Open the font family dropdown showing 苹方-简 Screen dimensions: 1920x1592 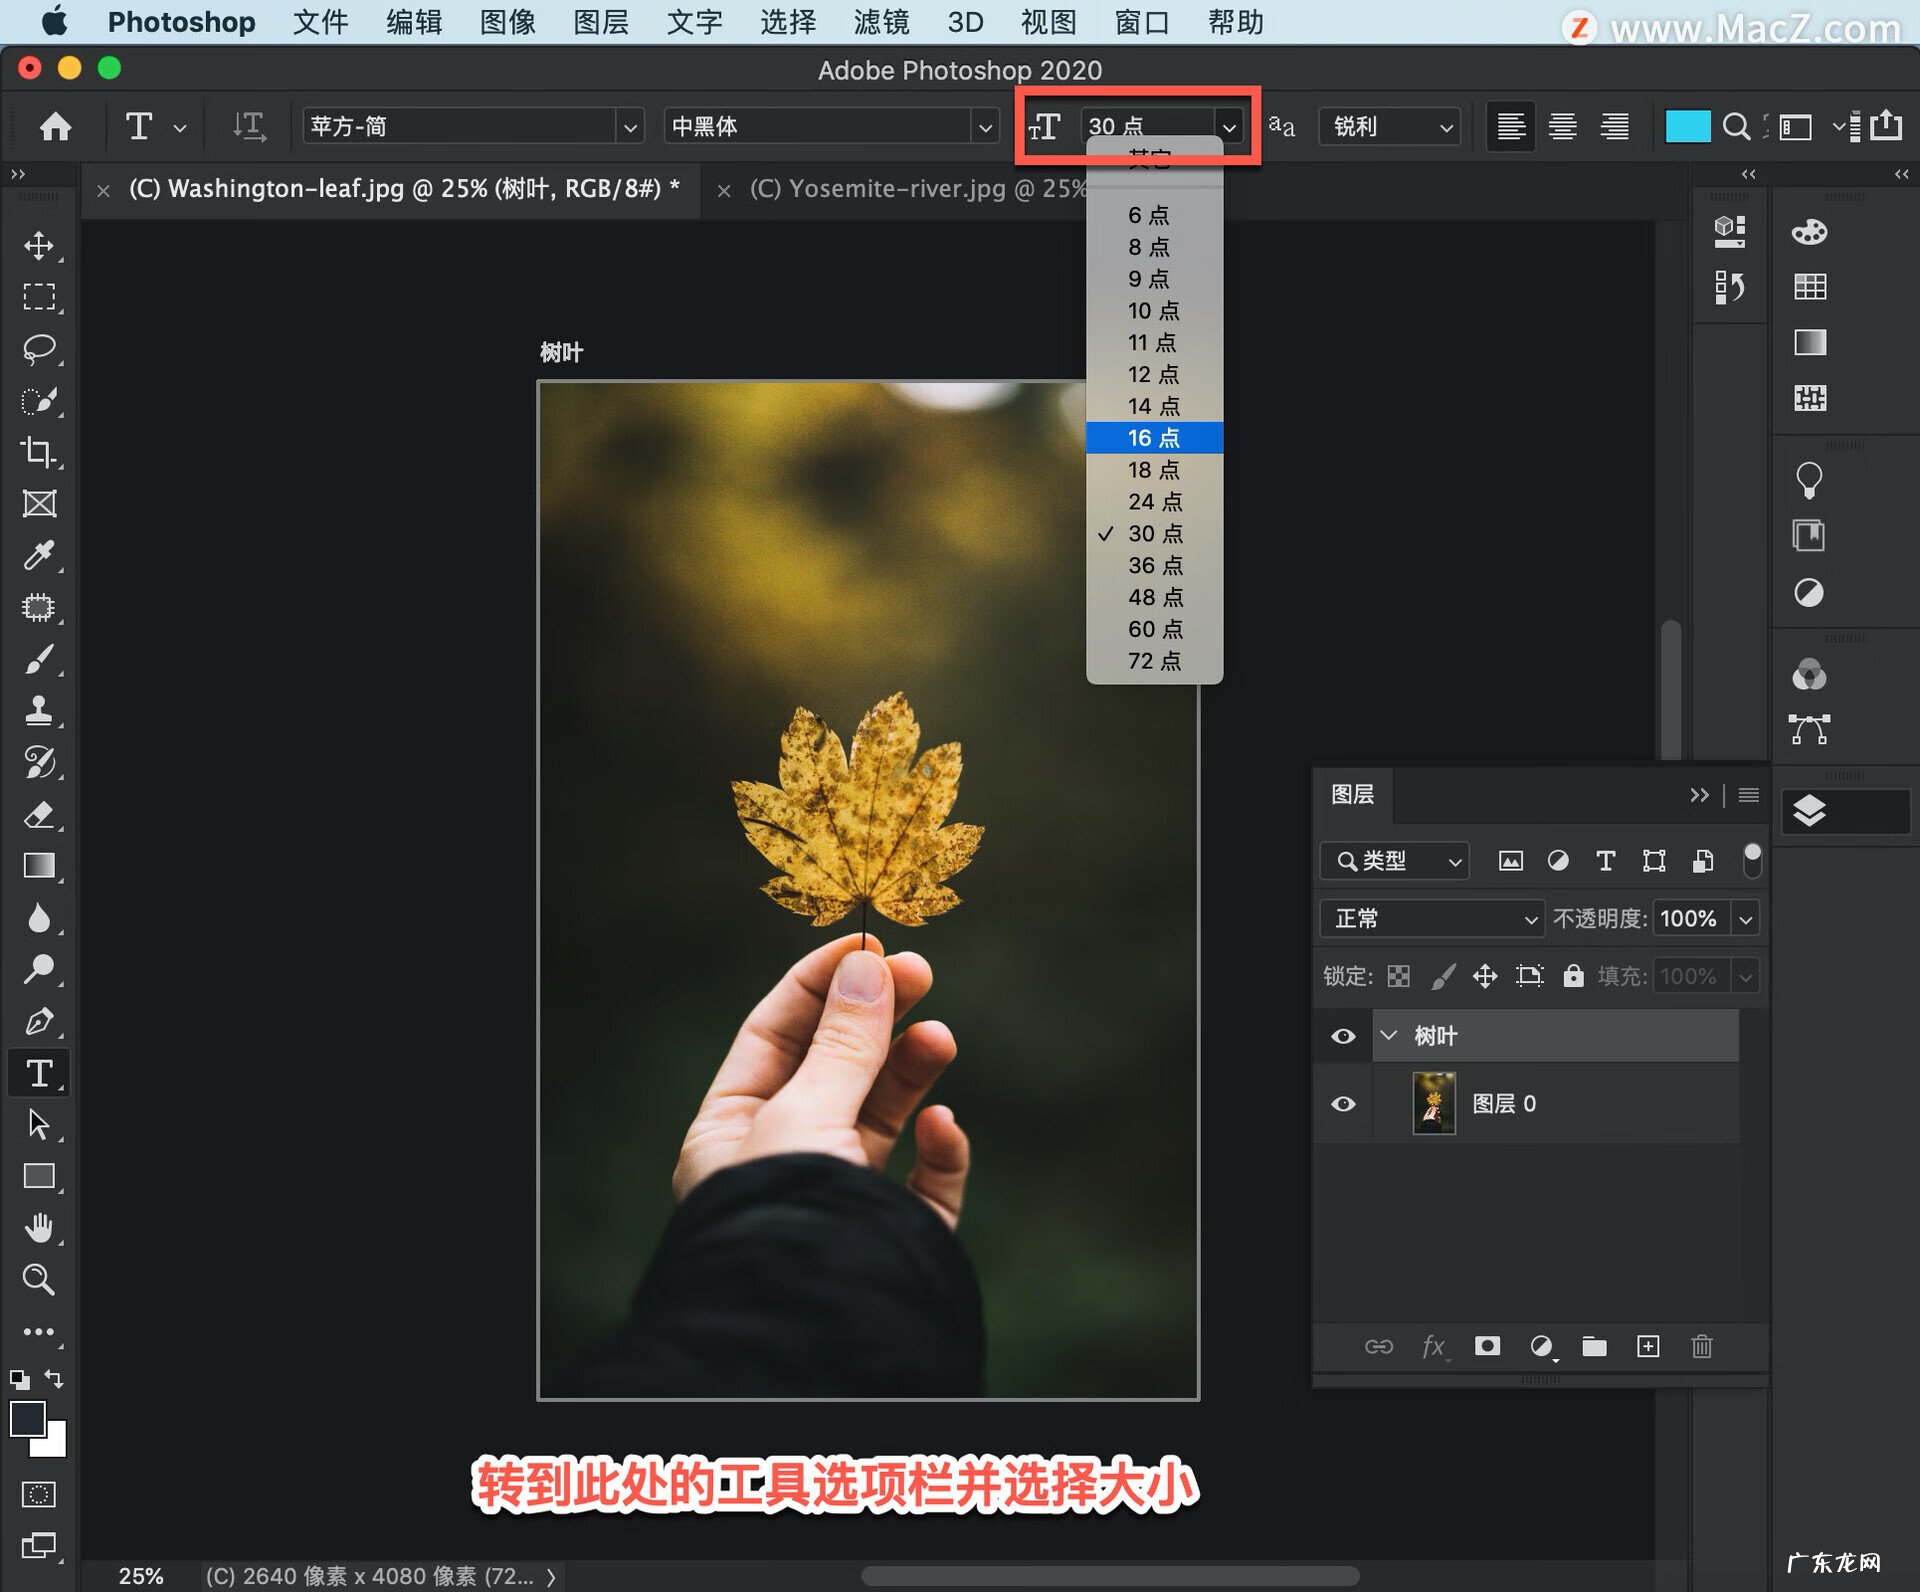(x=470, y=126)
